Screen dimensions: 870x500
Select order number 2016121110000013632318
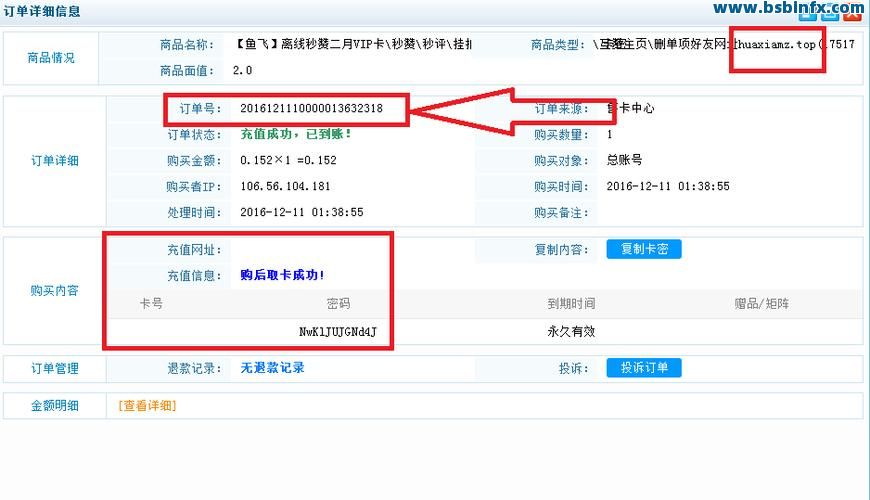click(x=311, y=108)
